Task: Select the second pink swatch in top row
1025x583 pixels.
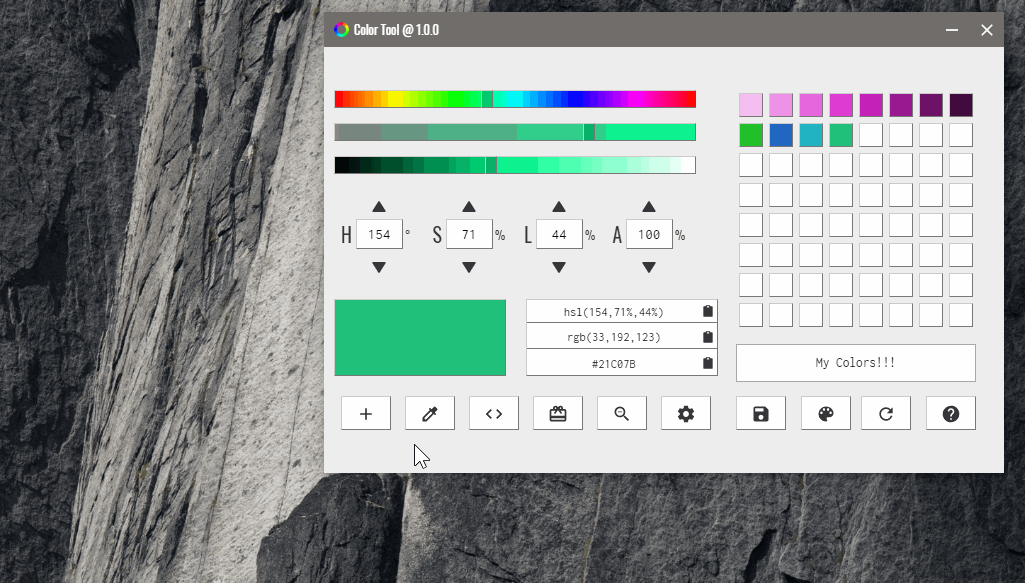Action: (781, 105)
